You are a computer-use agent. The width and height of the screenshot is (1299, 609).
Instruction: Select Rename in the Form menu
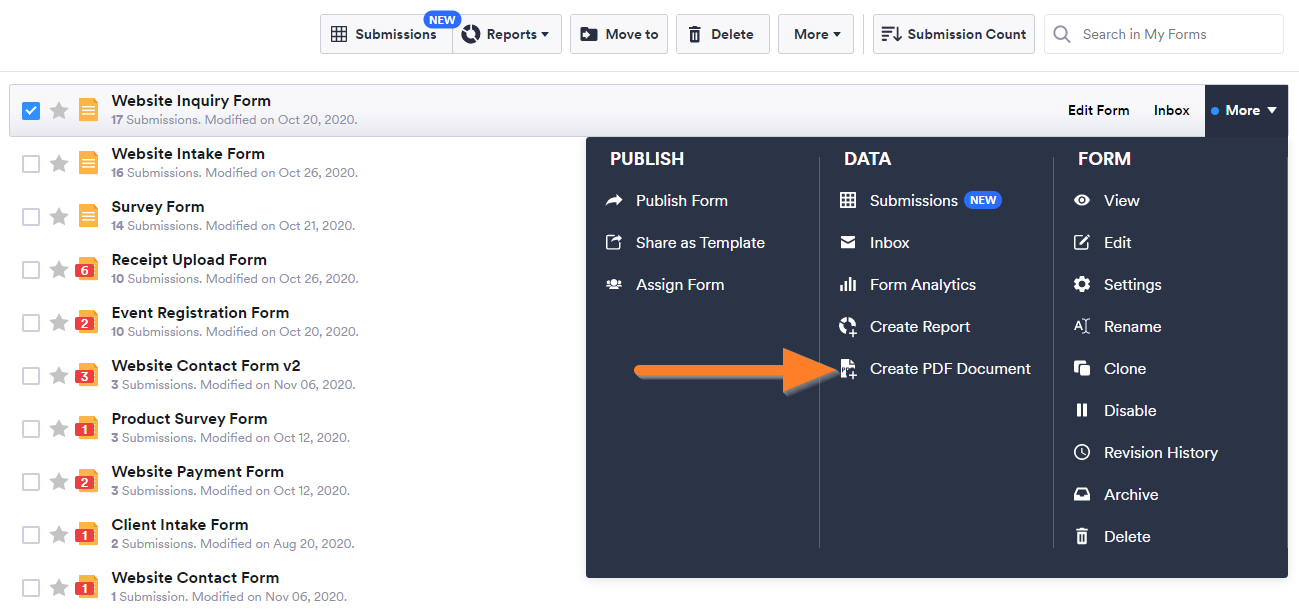tap(1131, 327)
